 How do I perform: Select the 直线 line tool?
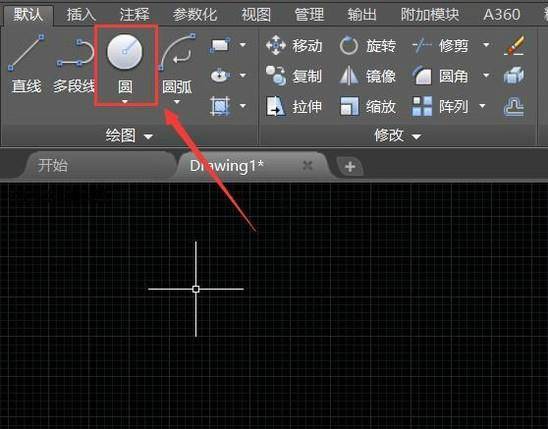click(26, 64)
